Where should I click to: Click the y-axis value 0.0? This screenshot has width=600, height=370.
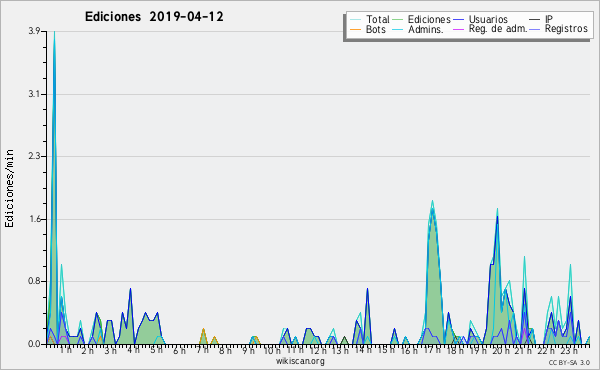click(x=34, y=344)
